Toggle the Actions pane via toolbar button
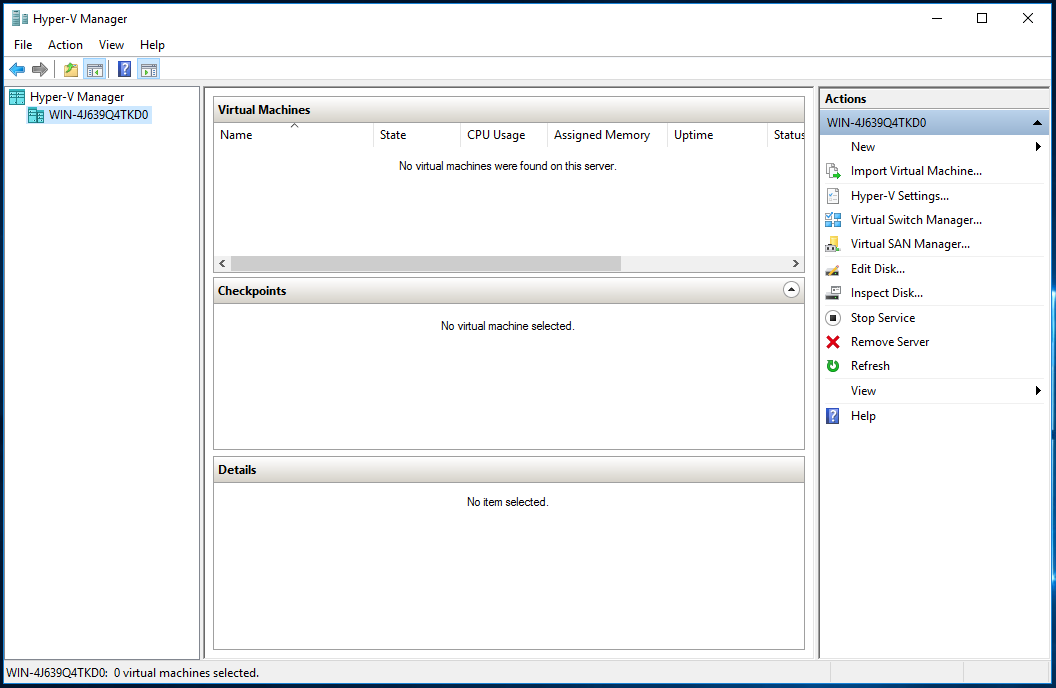This screenshot has width=1056, height=688. pos(148,68)
